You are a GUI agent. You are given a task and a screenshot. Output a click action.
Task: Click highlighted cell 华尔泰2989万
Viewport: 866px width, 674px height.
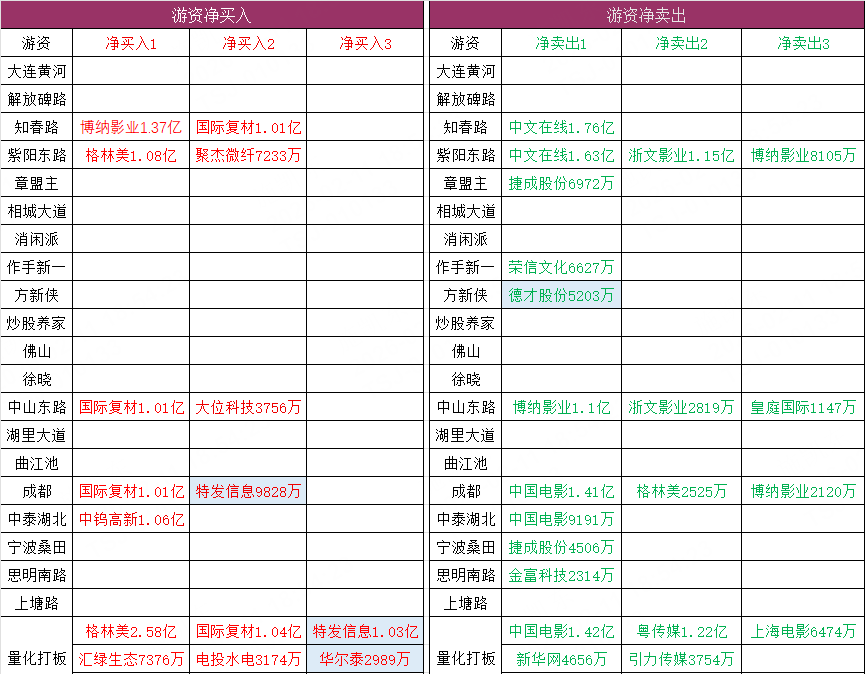[x=365, y=659]
